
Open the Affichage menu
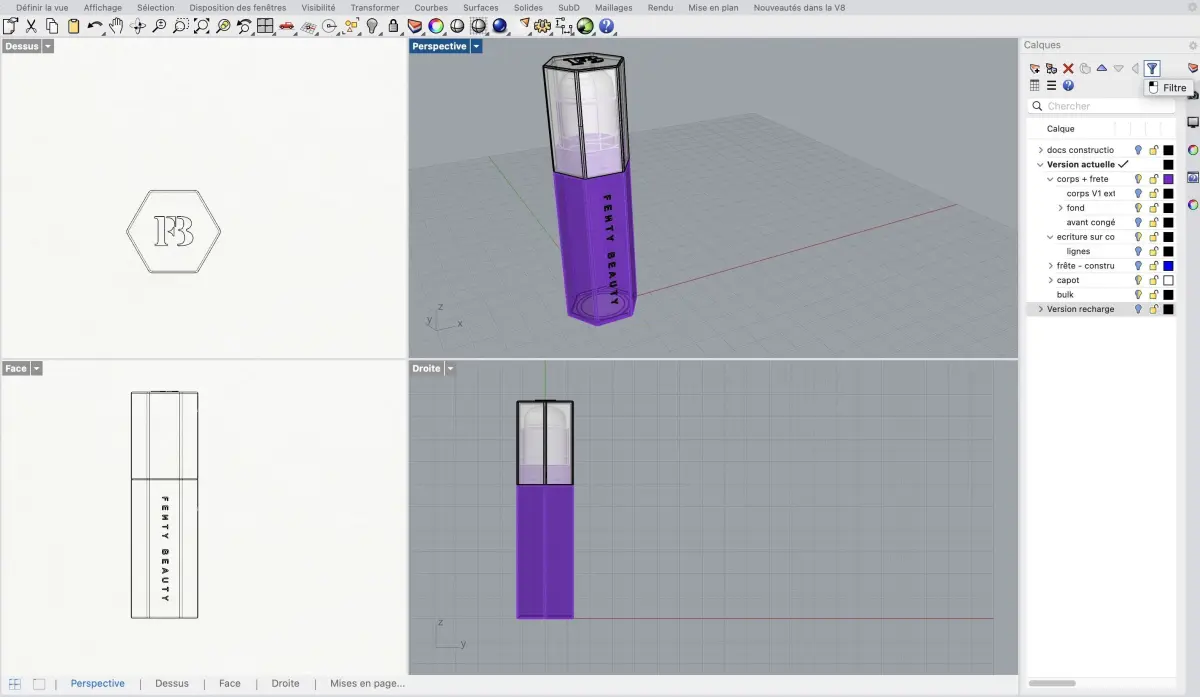103,7
